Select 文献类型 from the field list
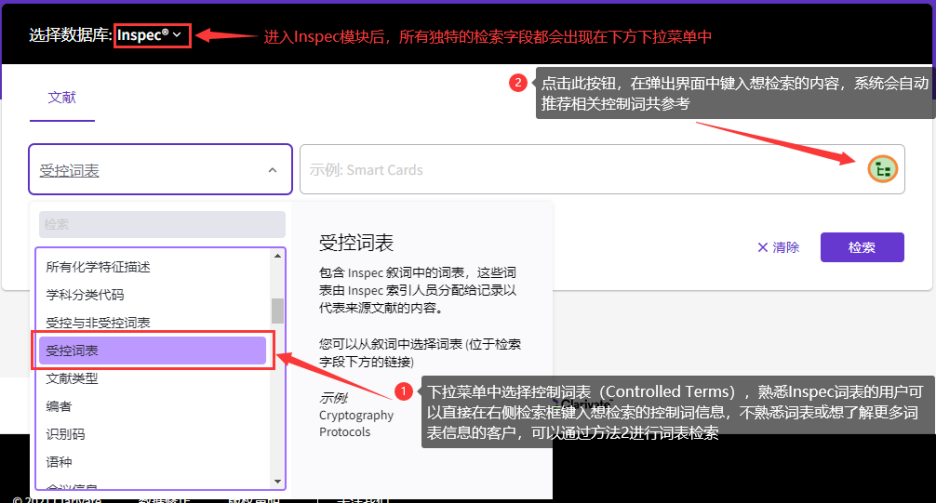This screenshot has width=936, height=504. (x=72, y=378)
